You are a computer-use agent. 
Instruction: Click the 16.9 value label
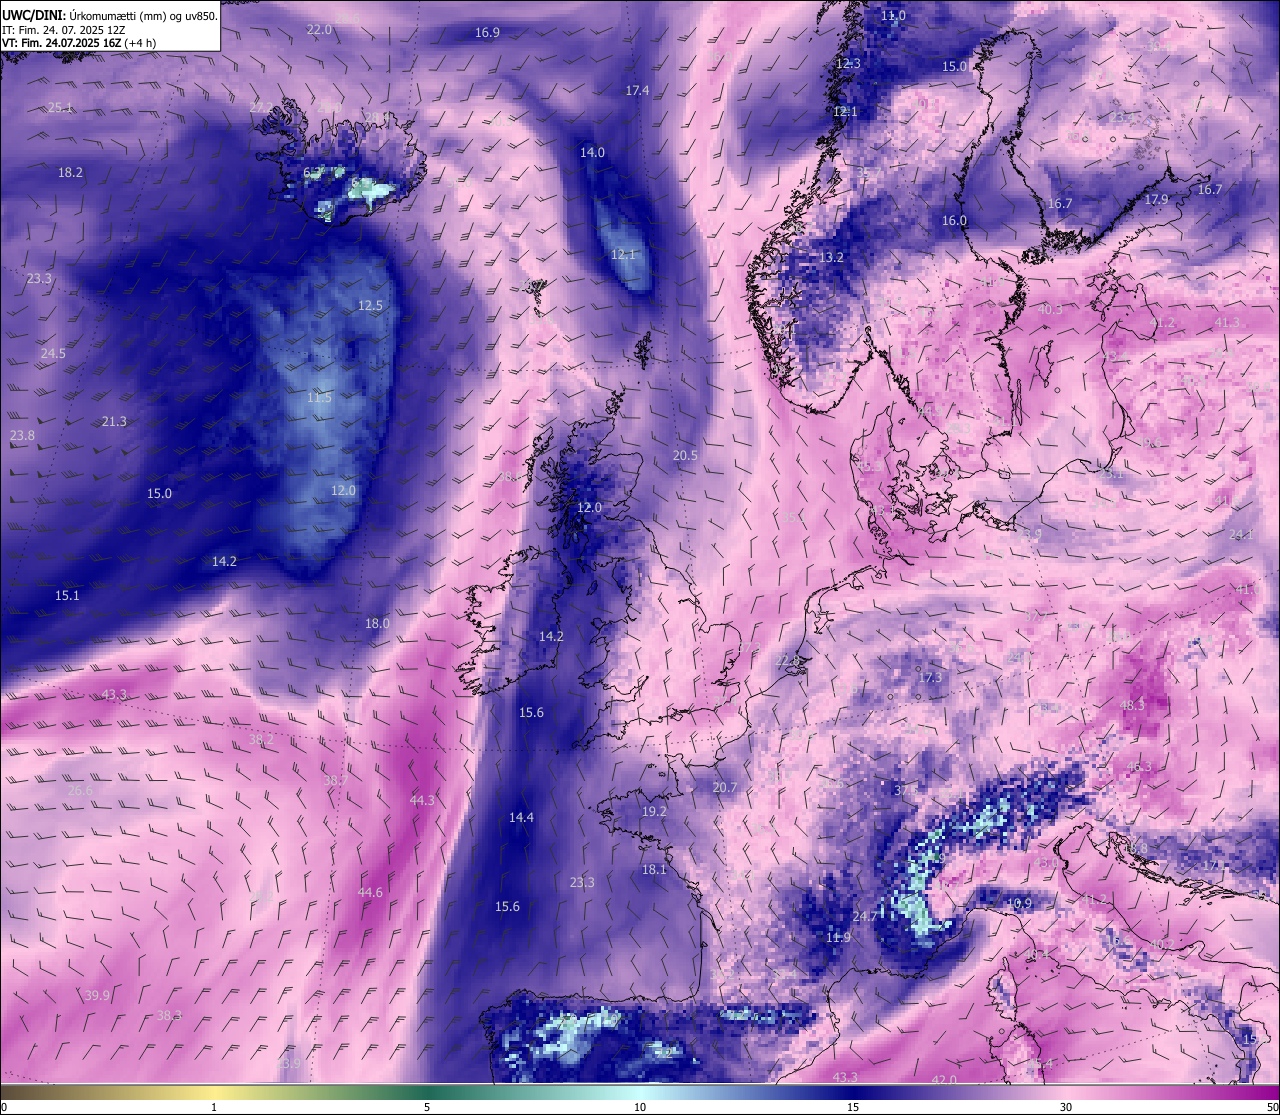[x=487, y=33]
